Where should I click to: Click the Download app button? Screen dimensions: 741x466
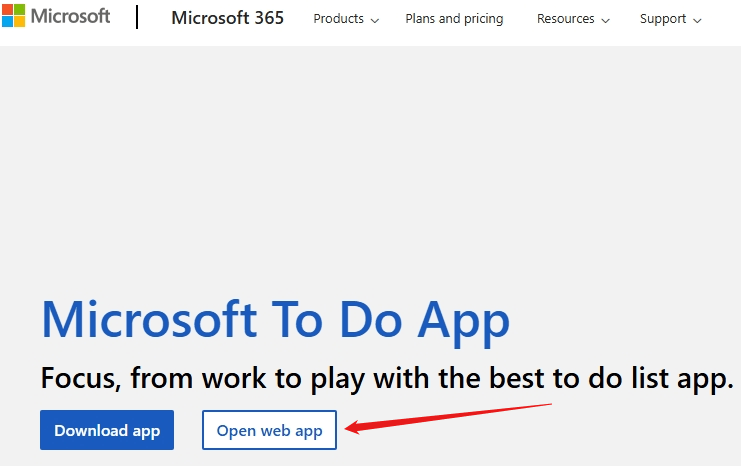click(107, 430)
